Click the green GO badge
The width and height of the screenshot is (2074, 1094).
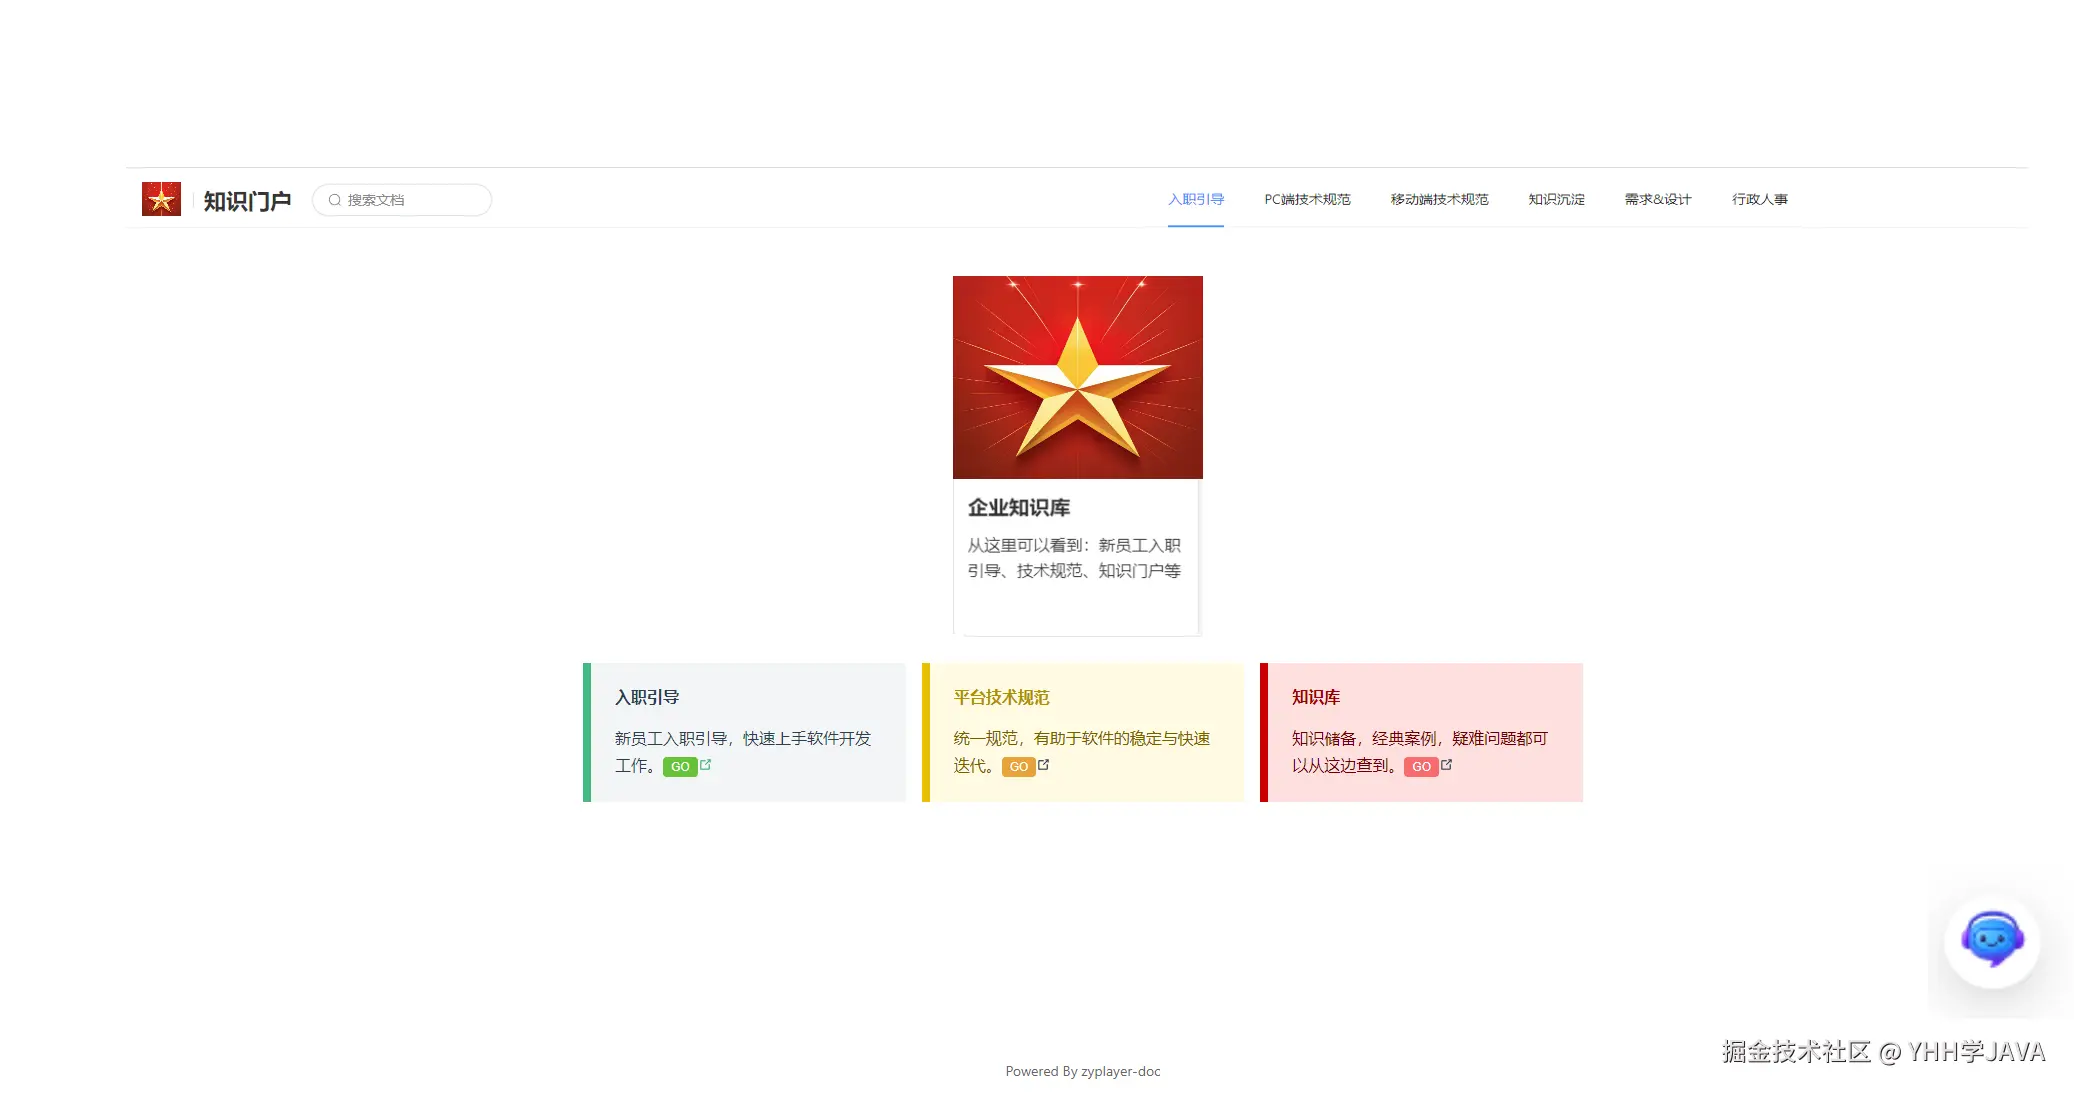point(680,767)
